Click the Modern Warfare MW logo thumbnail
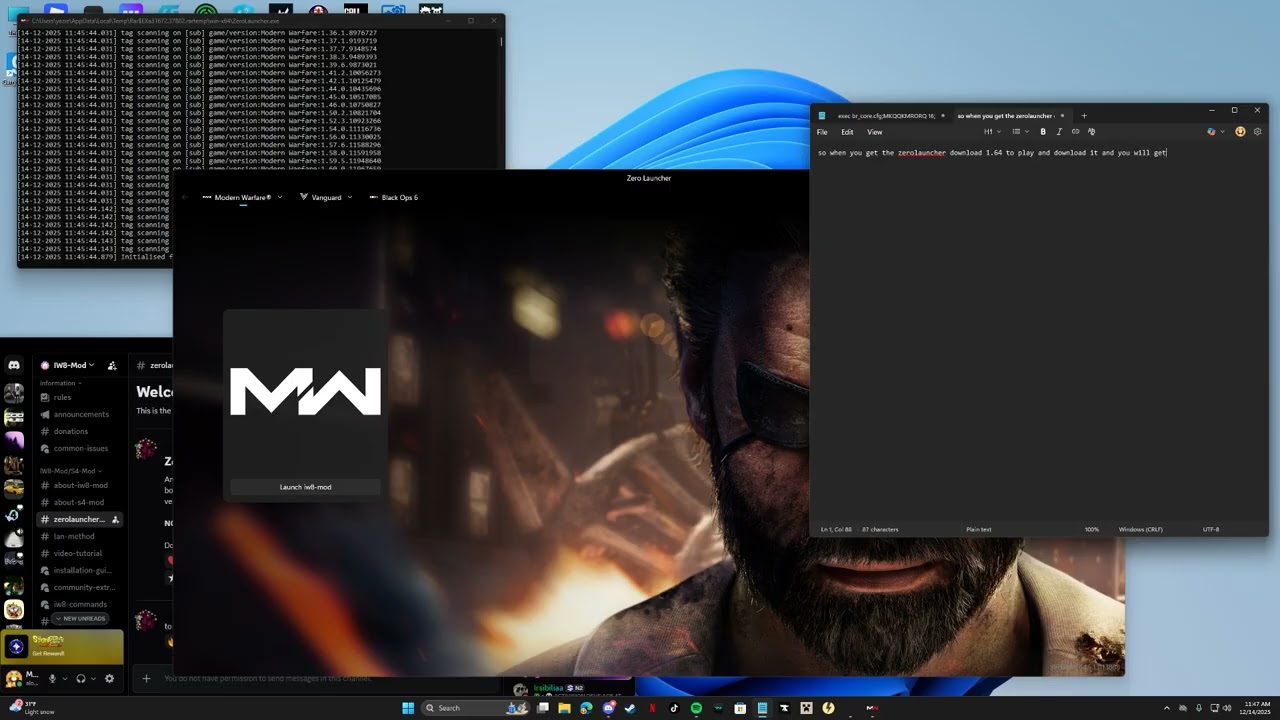Screen dimensions: 1280x720 (x=305, y=391)
